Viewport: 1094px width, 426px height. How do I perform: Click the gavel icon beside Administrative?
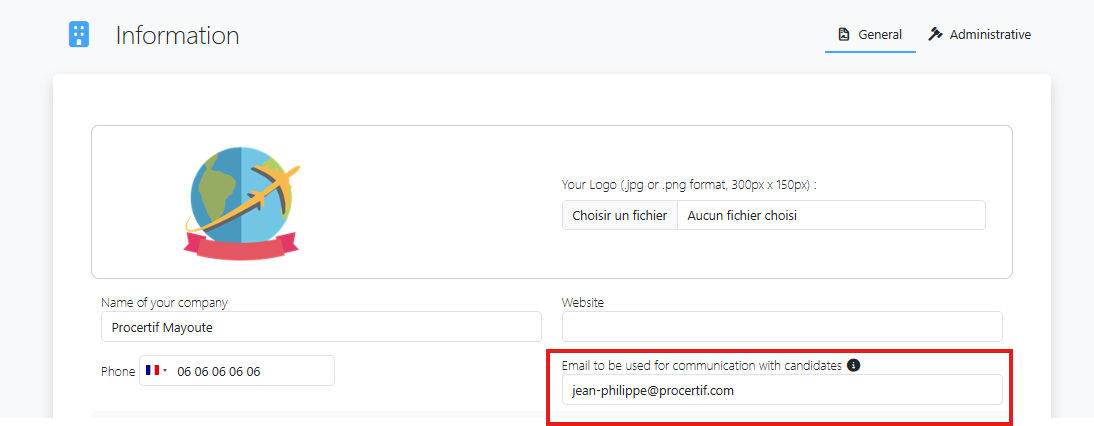click(936, 35)
